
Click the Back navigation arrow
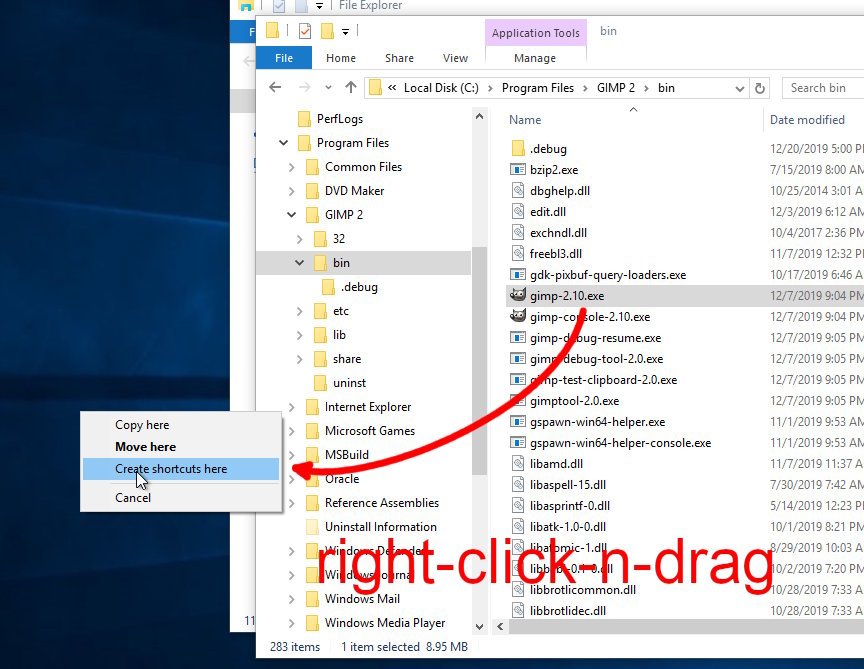tap(276, 88)
